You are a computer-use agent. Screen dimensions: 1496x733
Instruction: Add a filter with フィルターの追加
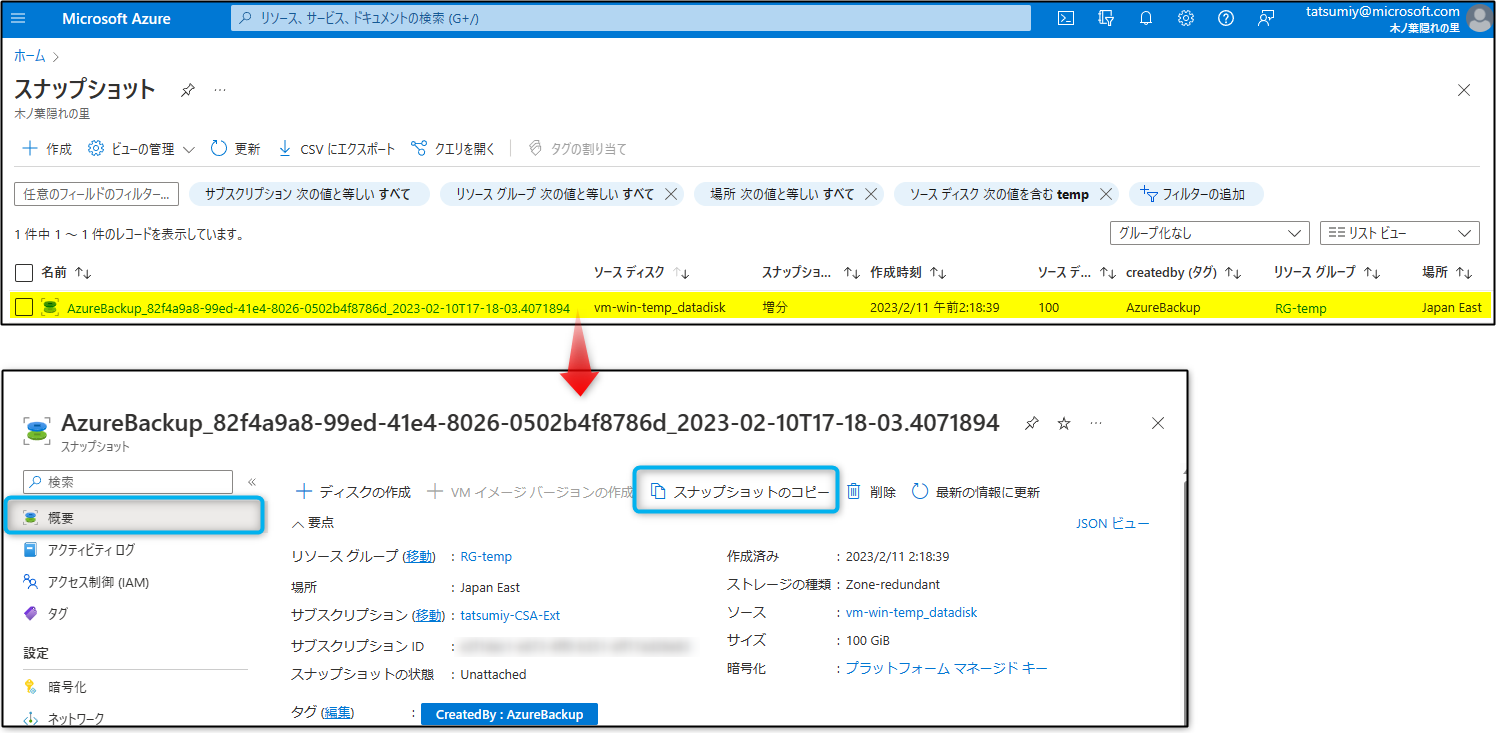click(x=1196, y=194)
